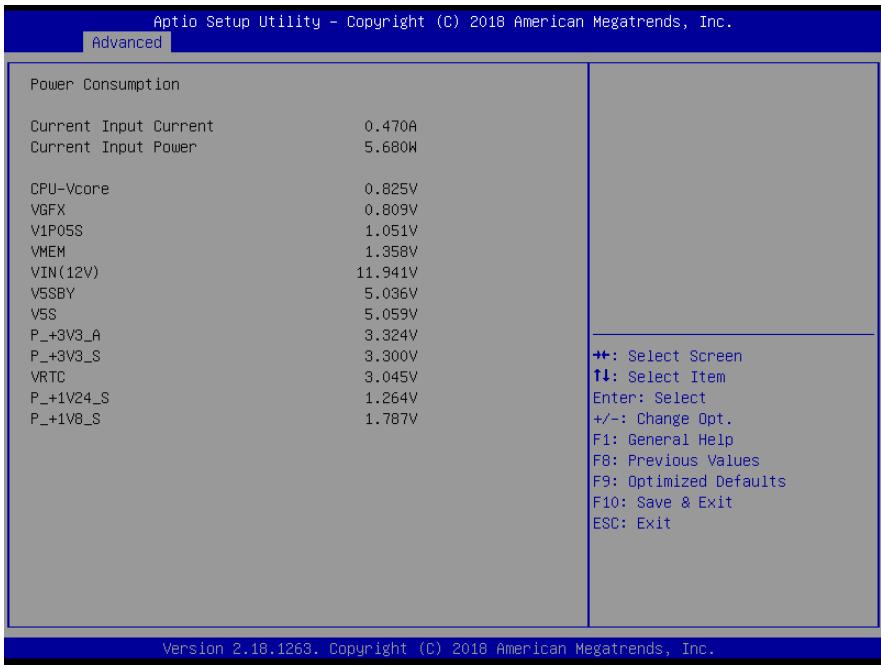
Task: Select the Current Input Current row
Action: 224,126
